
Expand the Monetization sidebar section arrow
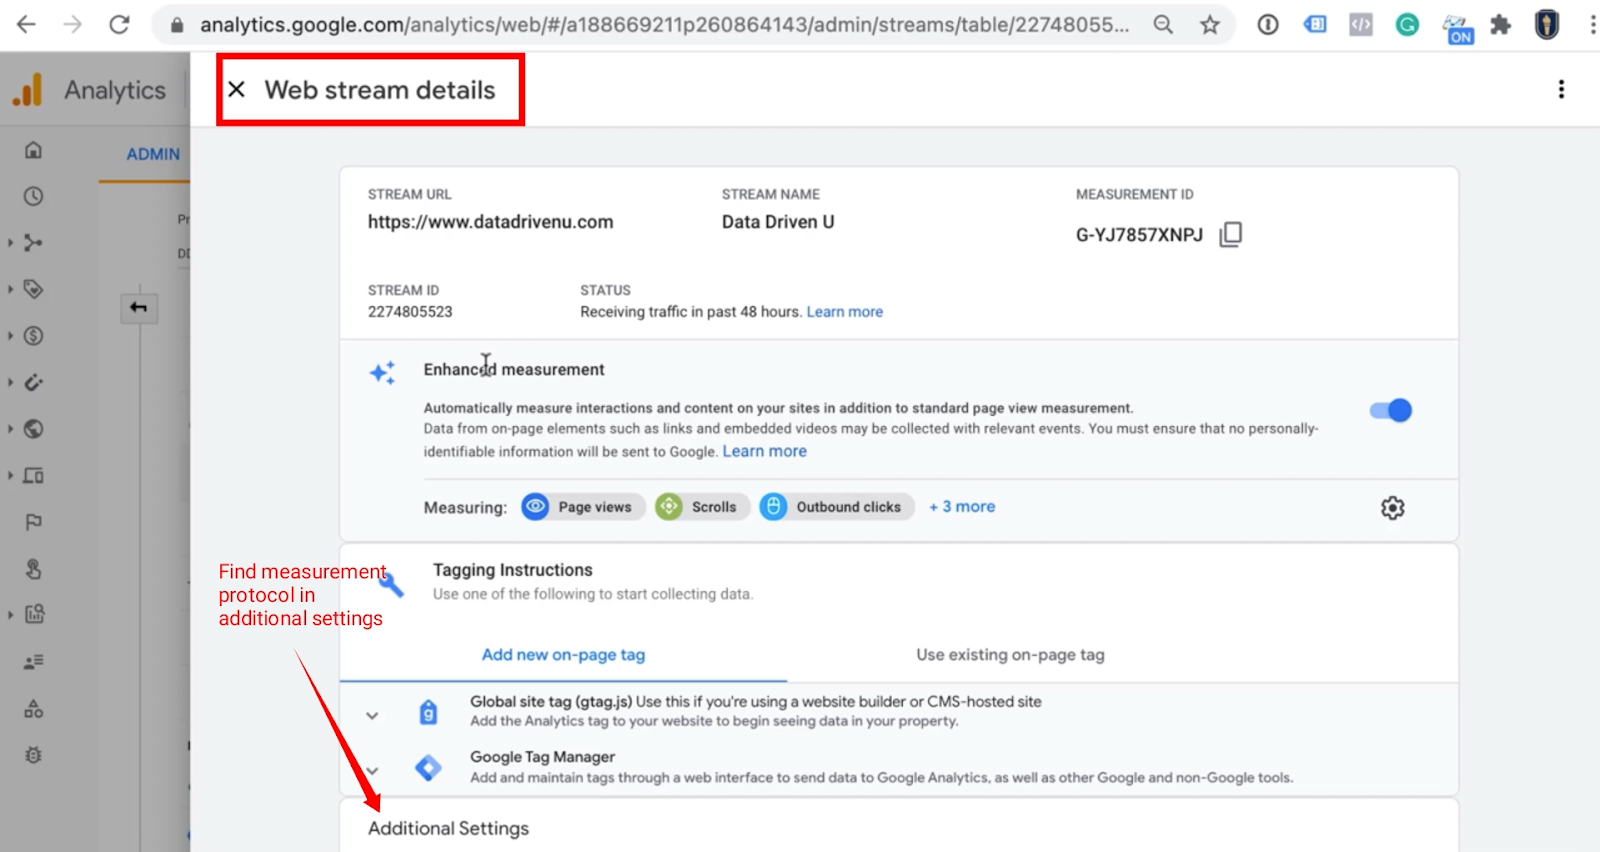tap(11, 336)
